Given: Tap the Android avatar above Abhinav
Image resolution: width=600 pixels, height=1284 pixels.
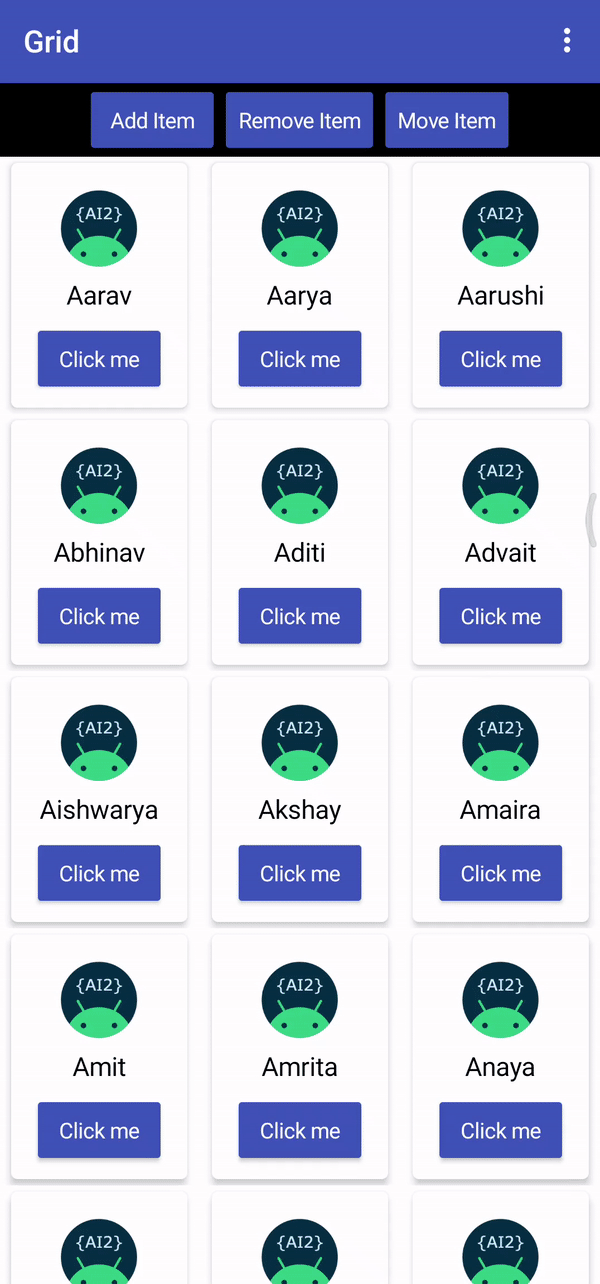Looking at the screenshot, I should (x=99, y=486).
